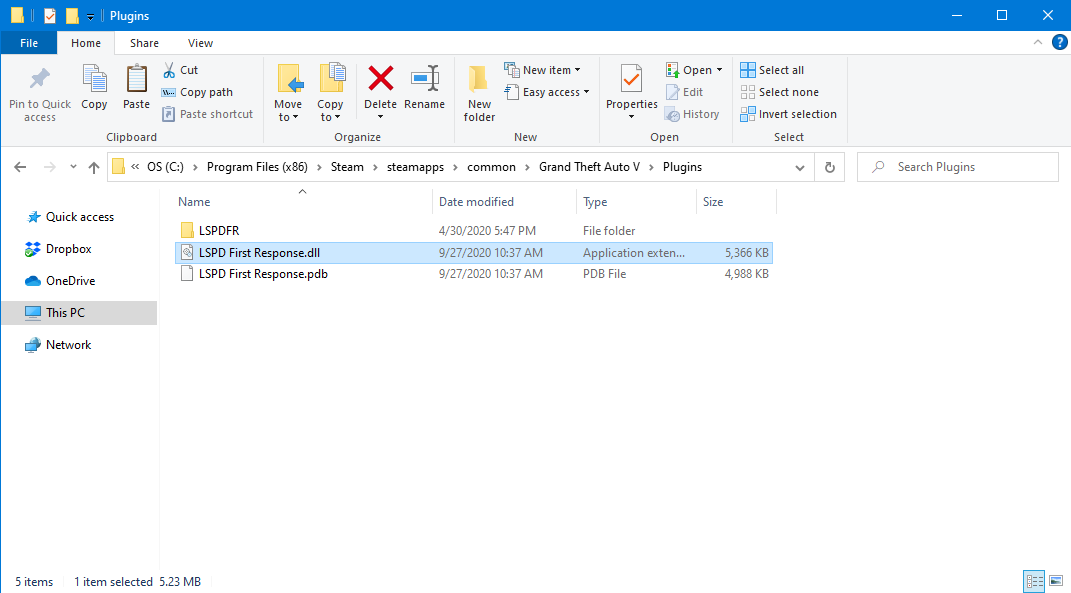This screenshot has width=1071, height=593.
Task: Click Edit in the Open group
Action: [684, 92]
